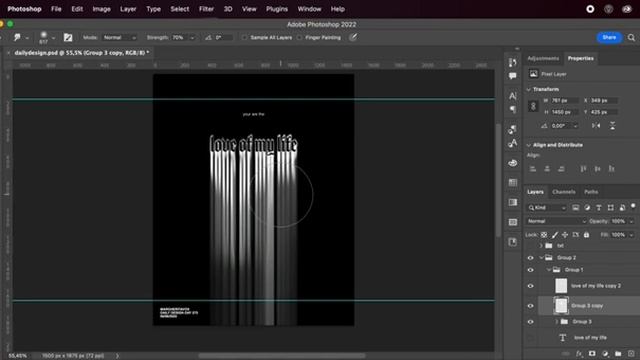Filter layers by adjustment layer icon
The height and width of the screenshot is (360, 640).
[x=587, y=208]
